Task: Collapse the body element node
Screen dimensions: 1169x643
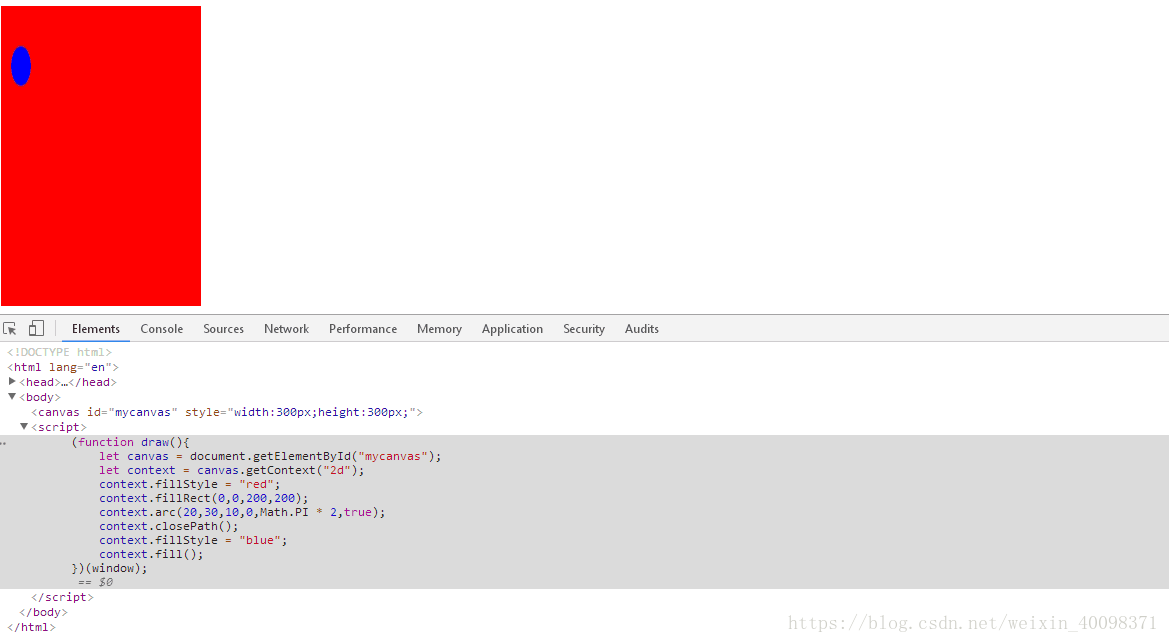Action: click(x=12, y=397)
